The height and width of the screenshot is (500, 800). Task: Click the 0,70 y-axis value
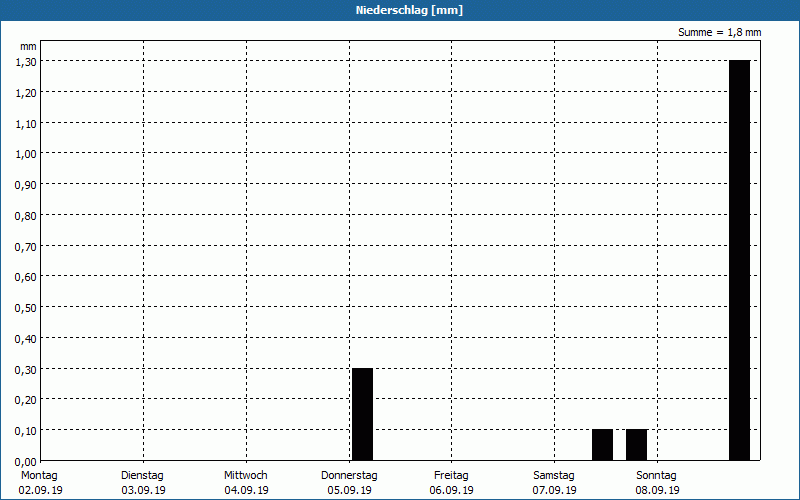[x=26, y=246]
